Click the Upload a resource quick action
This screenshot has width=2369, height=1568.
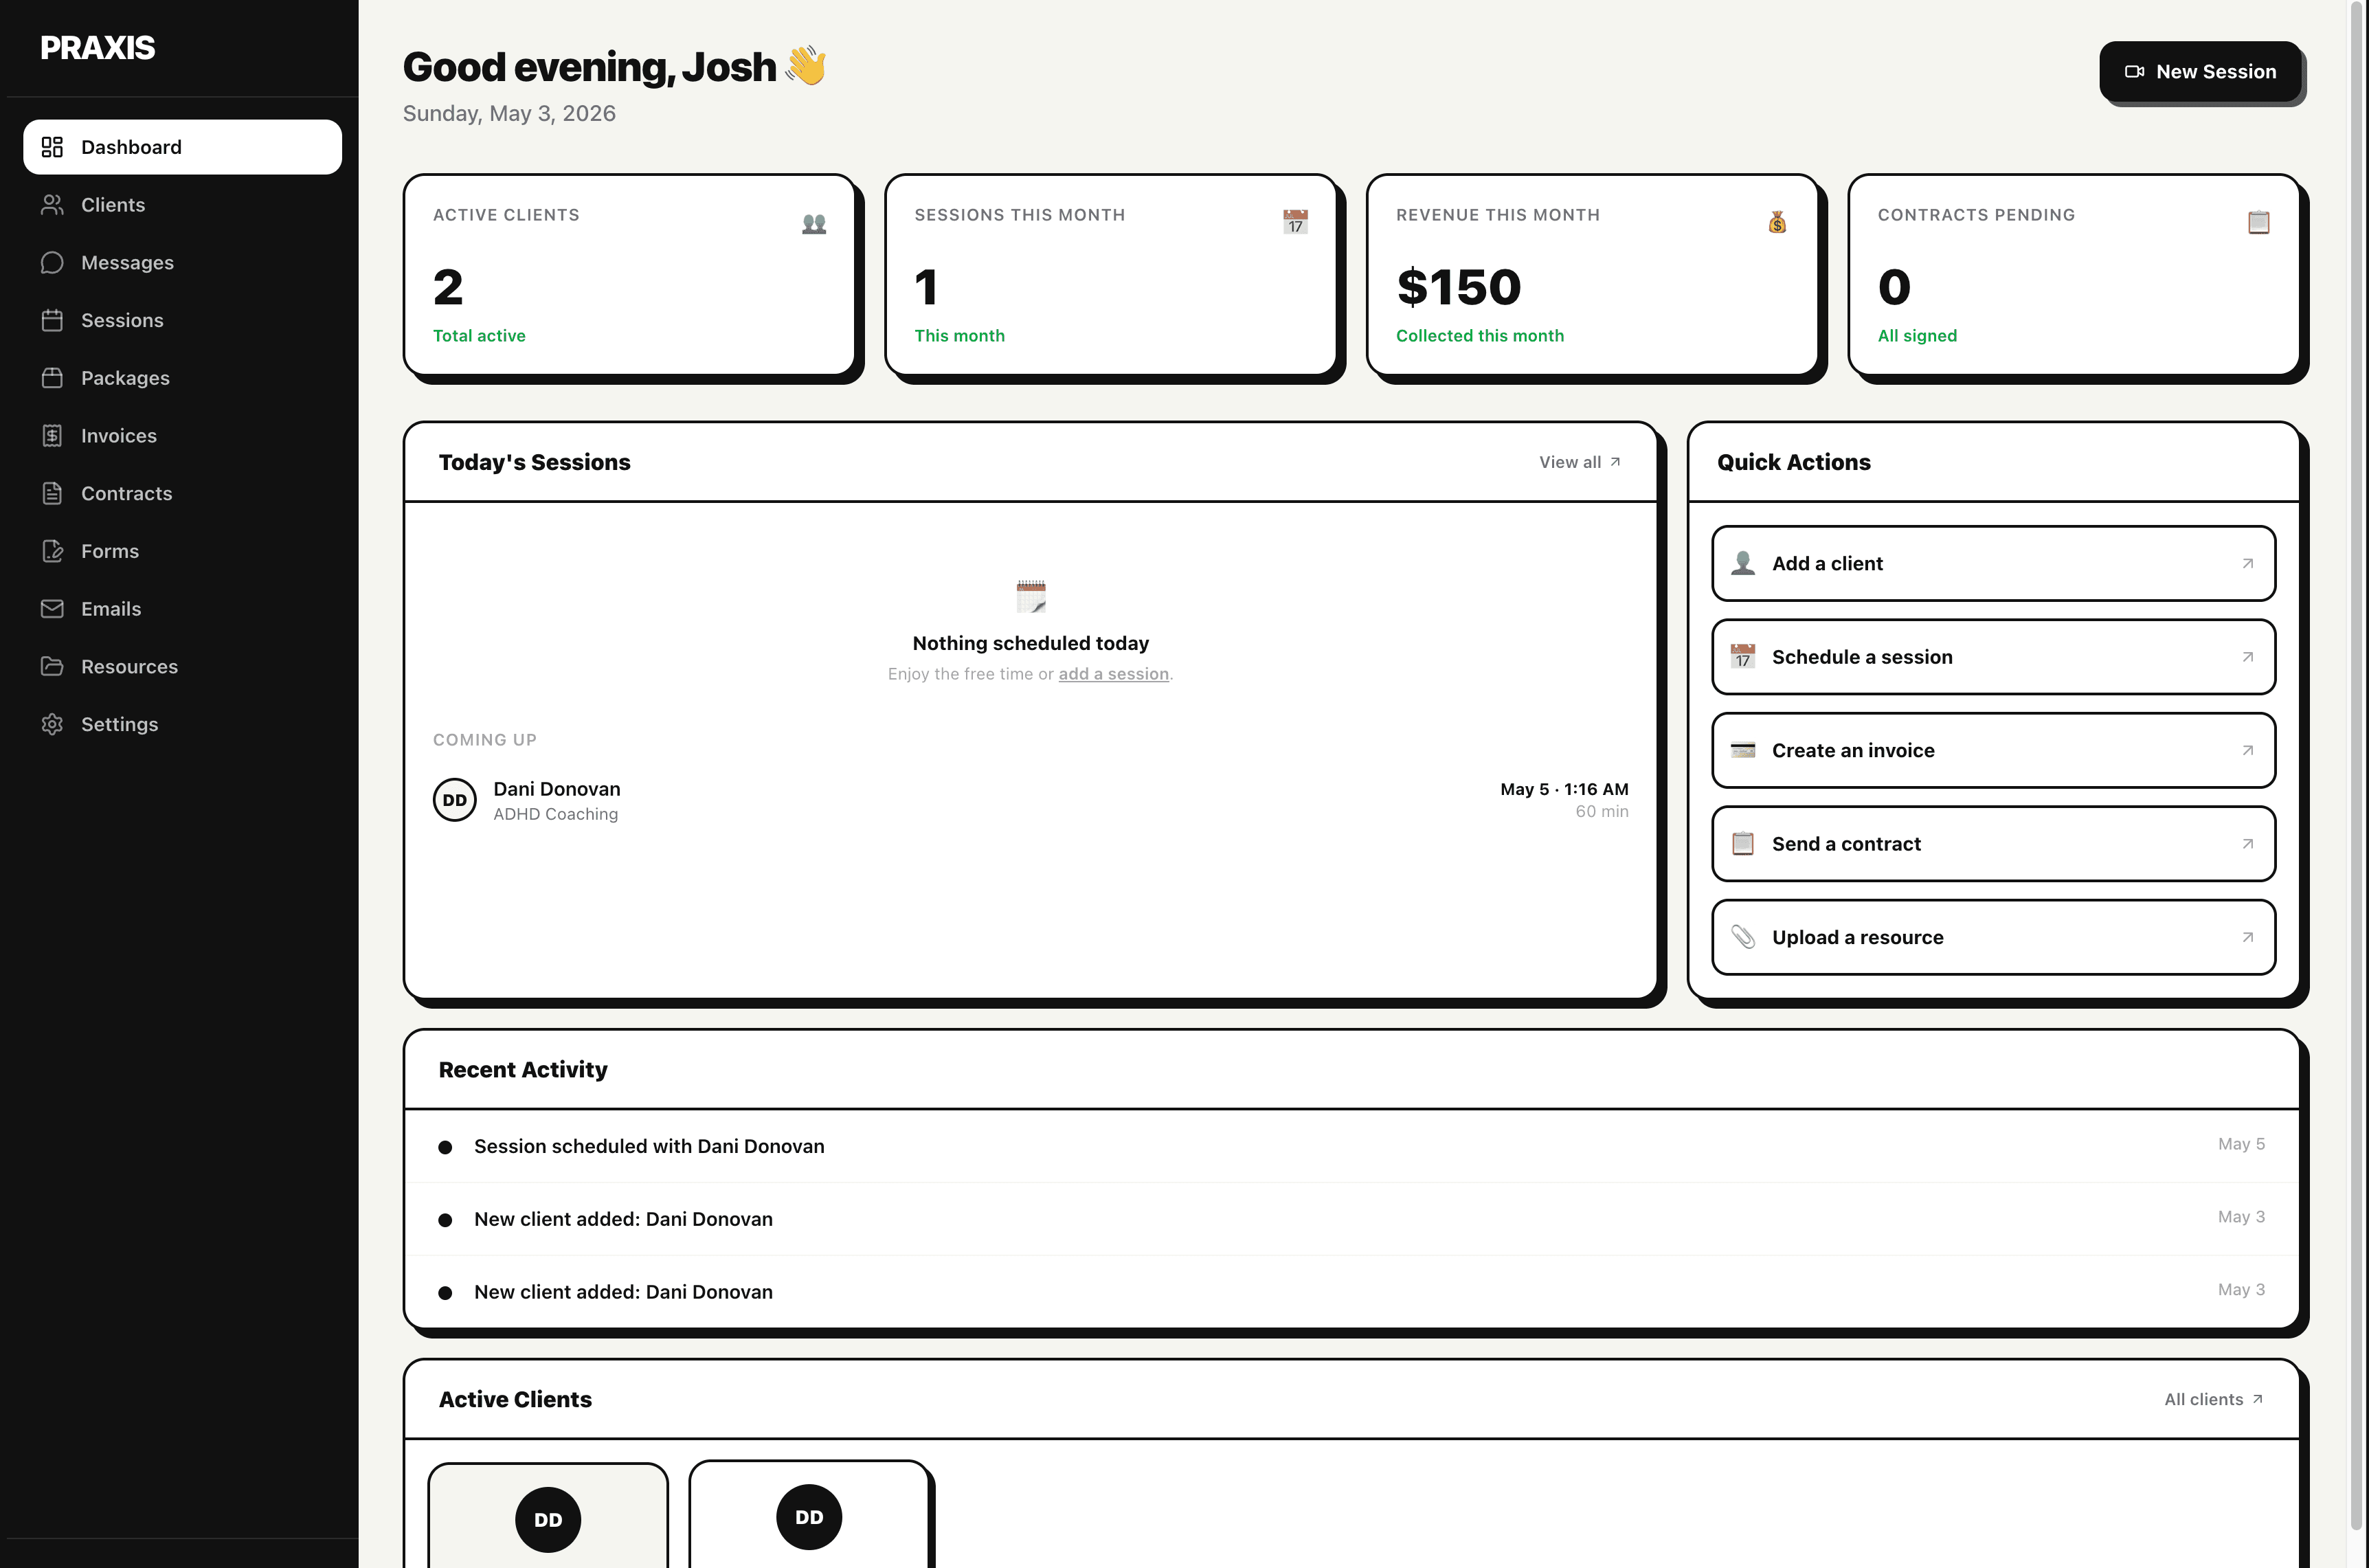1993,937
